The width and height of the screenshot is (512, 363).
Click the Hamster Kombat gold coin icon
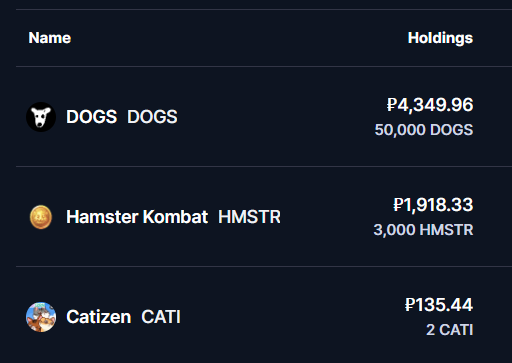click(41, 217)
